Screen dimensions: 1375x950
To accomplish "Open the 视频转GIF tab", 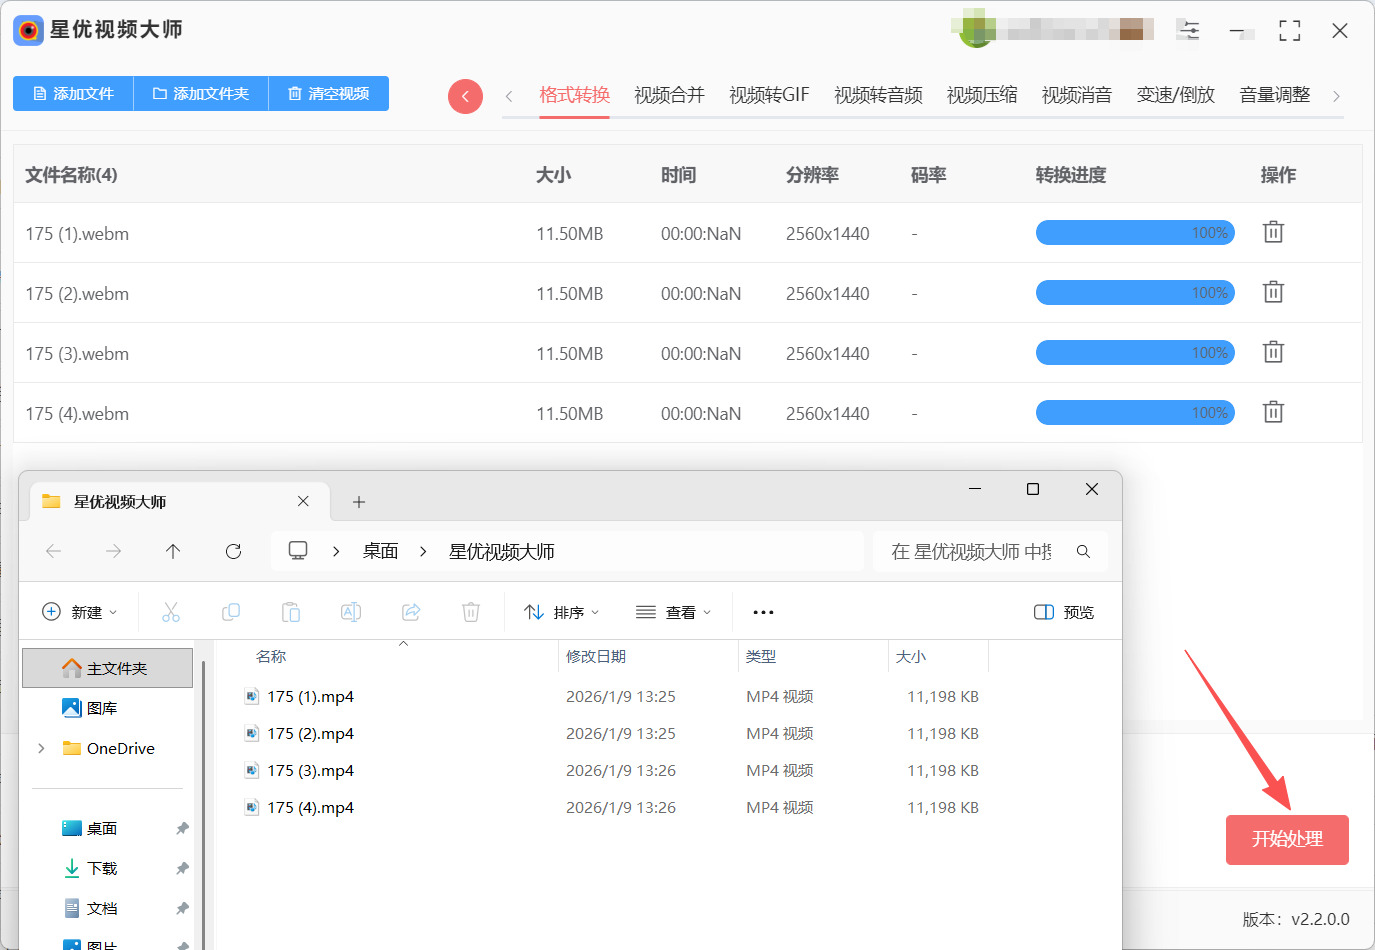I will click(x=768, y=95).
